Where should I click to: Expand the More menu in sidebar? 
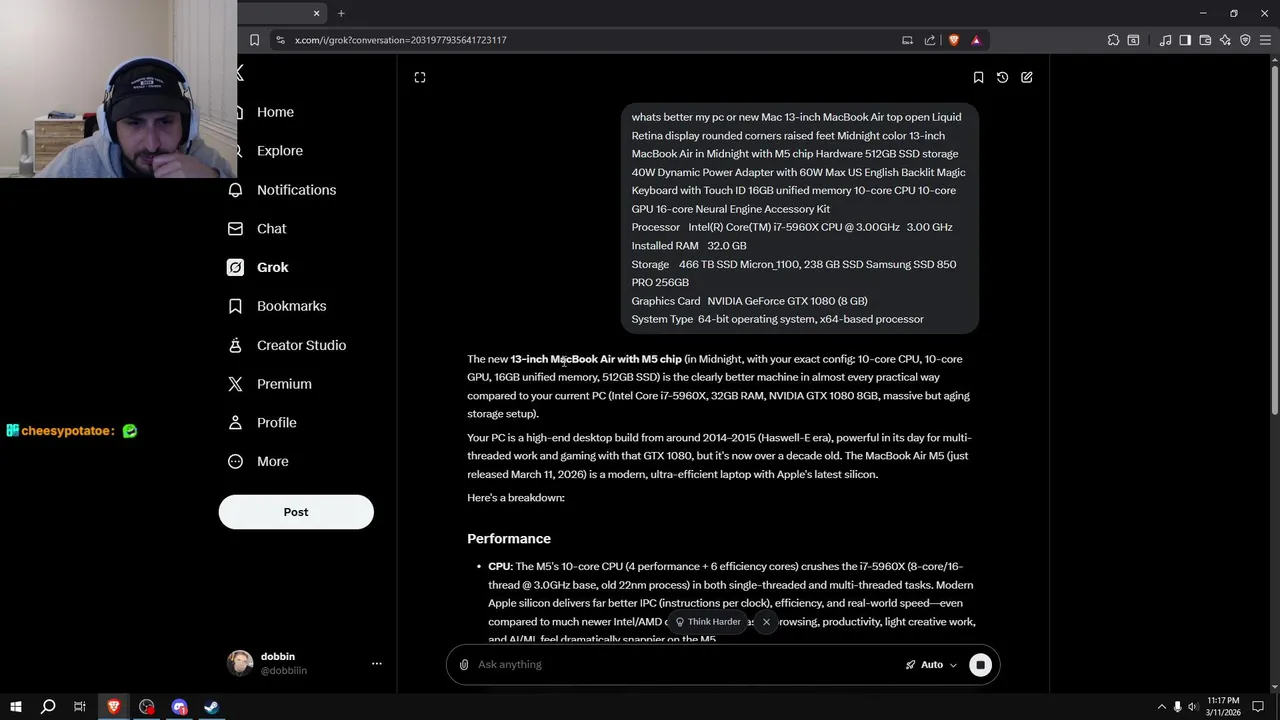point(272,462)
